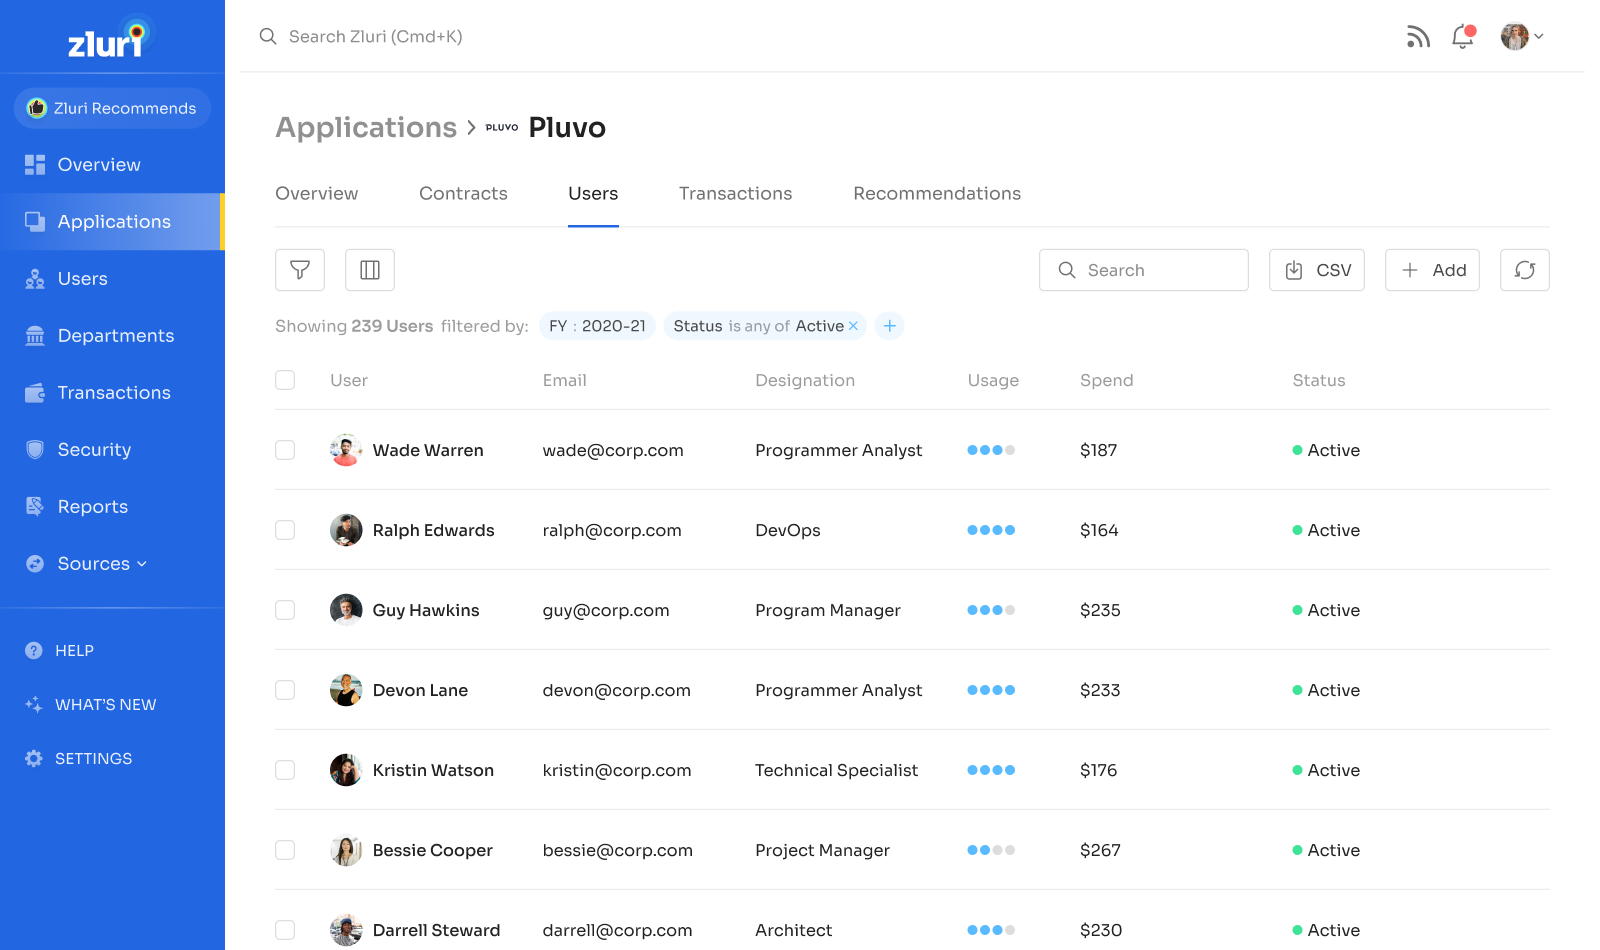Click Darrell Steward's Active status
Screen dimensions: 1600x950
pos(1326,930)
